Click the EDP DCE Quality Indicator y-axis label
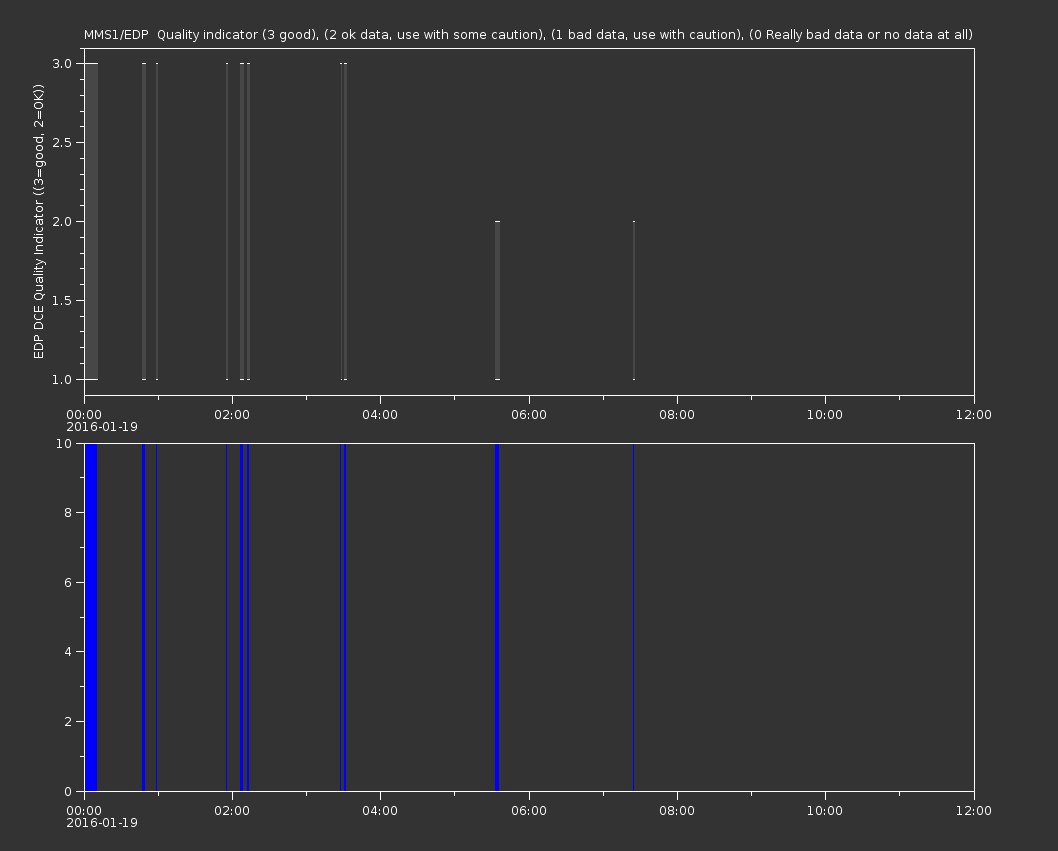The height and width of the screenshot is (851, 1058). [x=38, y=221]
